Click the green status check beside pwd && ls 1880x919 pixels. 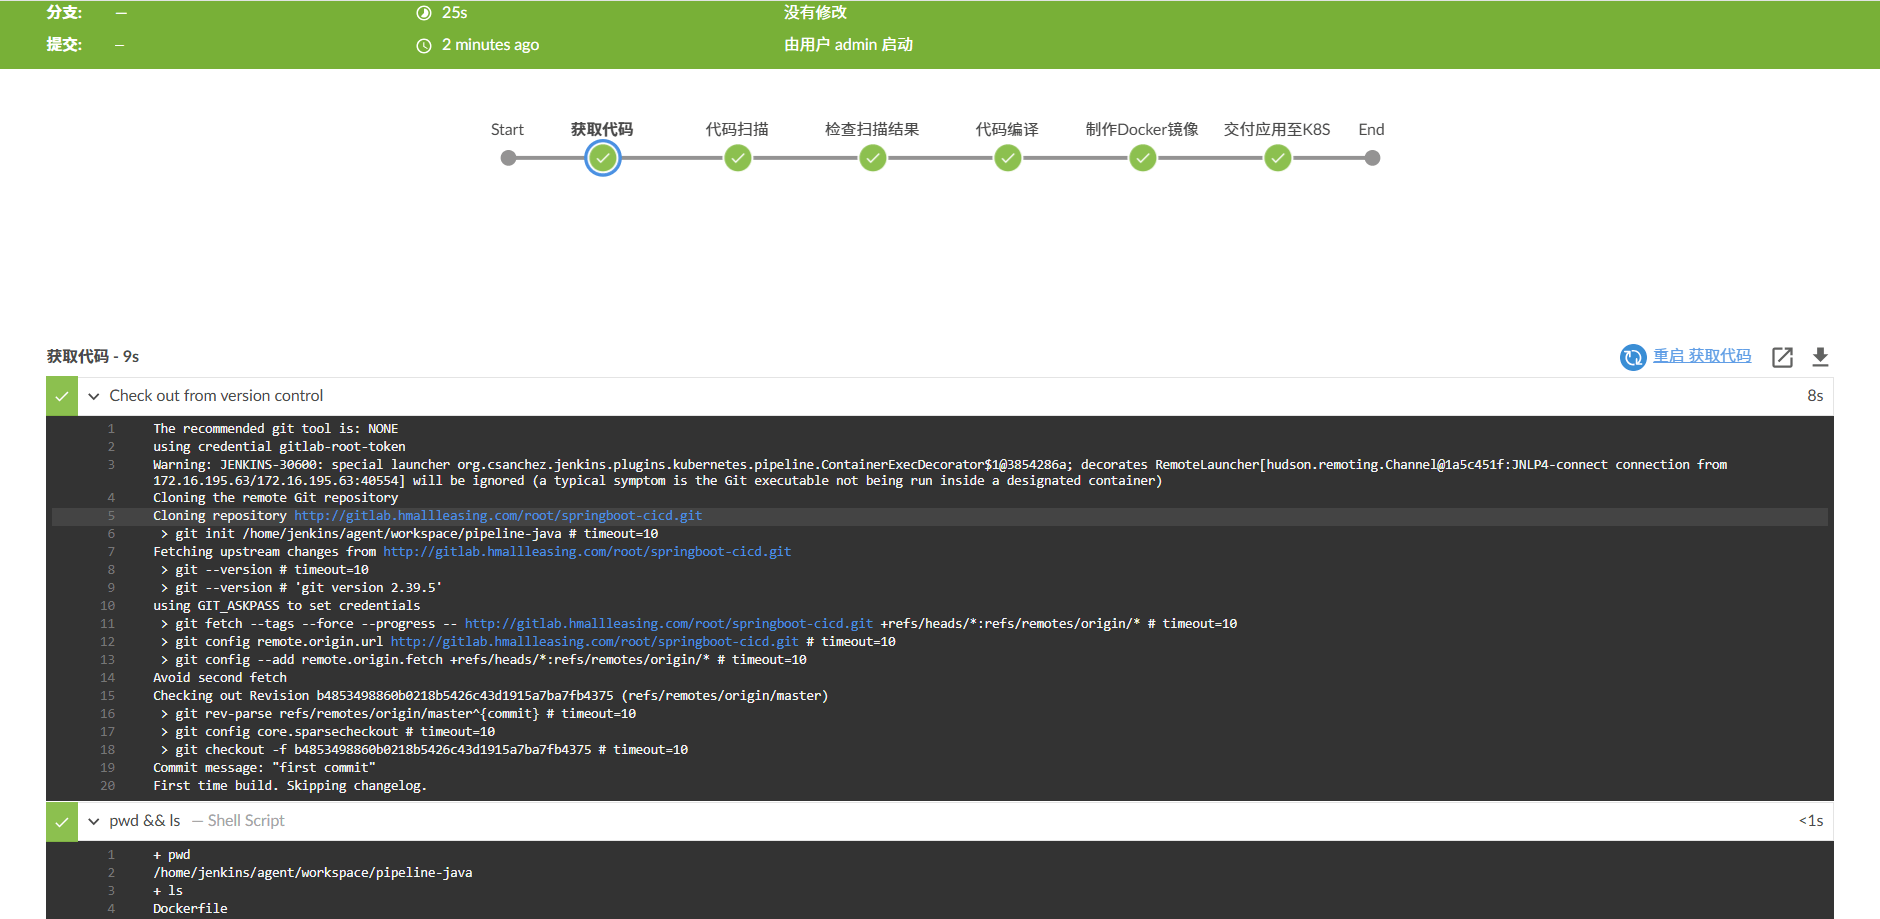[x=62, y=821]
